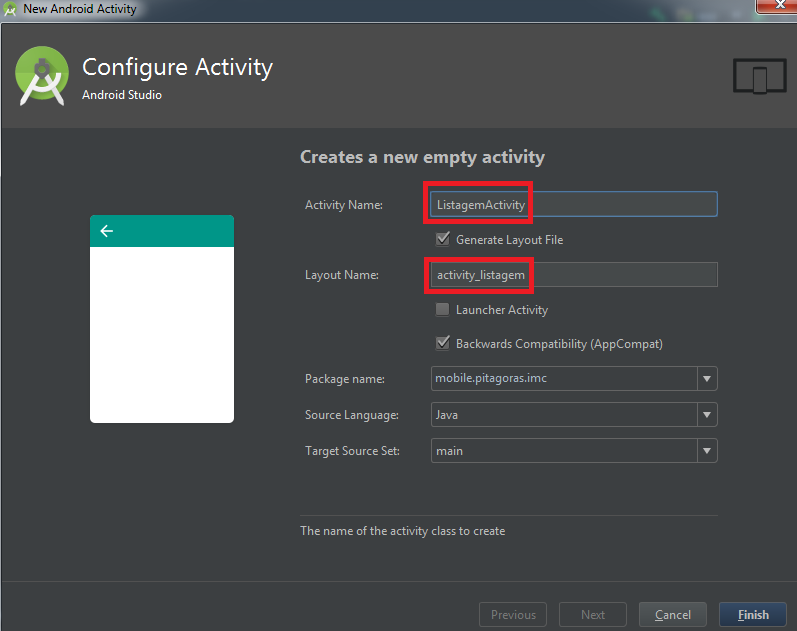Toggle the Generate Layout File checkbox

(x=442, y=240)
